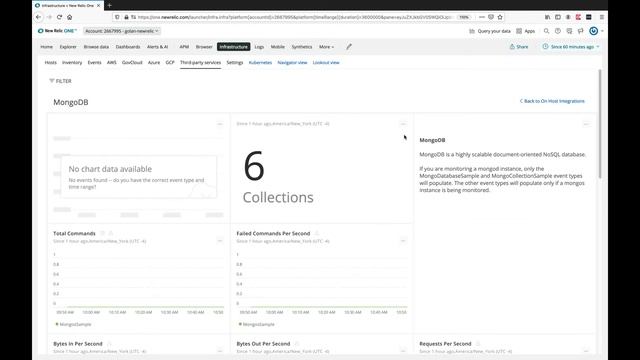
Task: Switch to APM in the nav
Action: click(x=184, y=47)
